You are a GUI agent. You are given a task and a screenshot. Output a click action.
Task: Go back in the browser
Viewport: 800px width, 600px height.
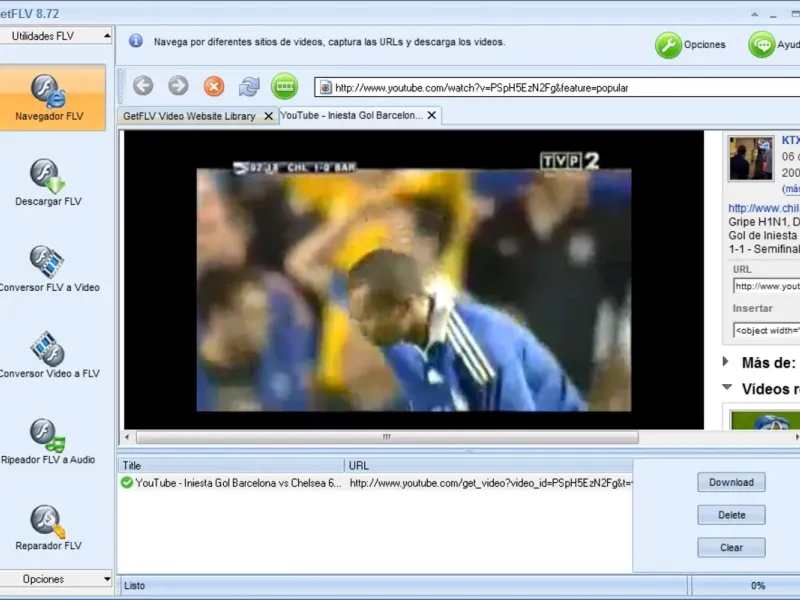[143, 86]
